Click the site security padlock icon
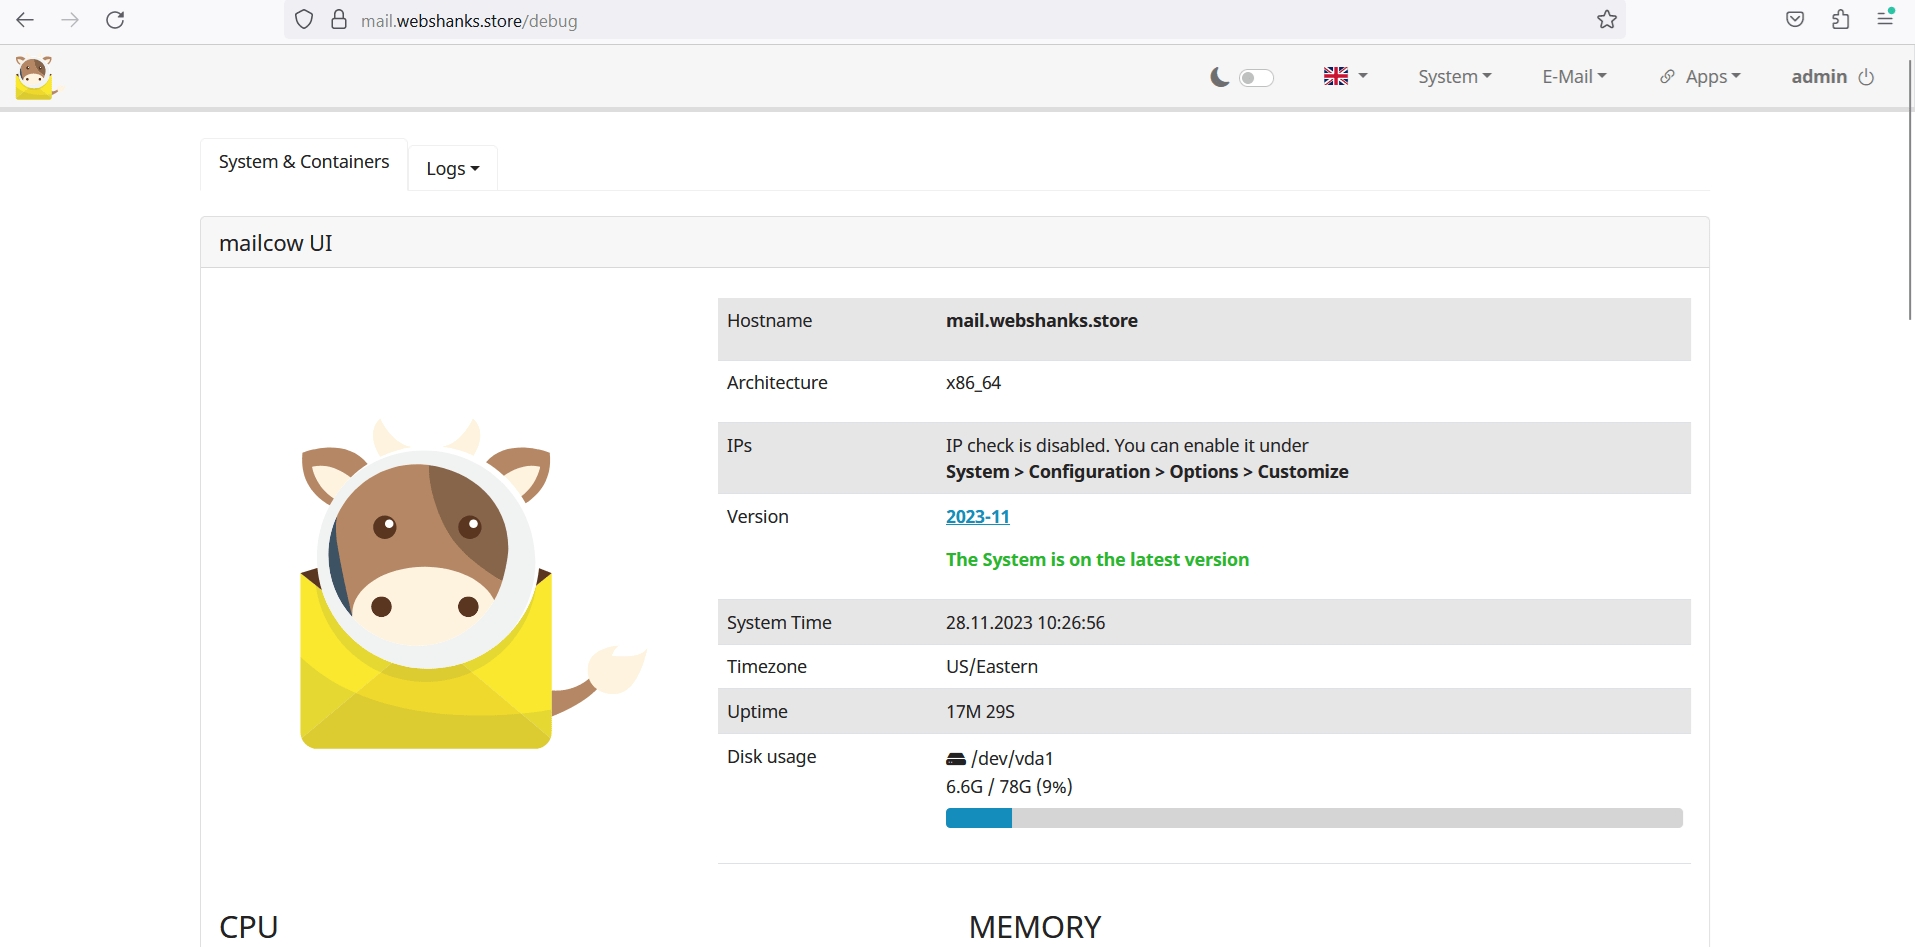Screen dimensions: 1915x947 click(x=339, y=20)
